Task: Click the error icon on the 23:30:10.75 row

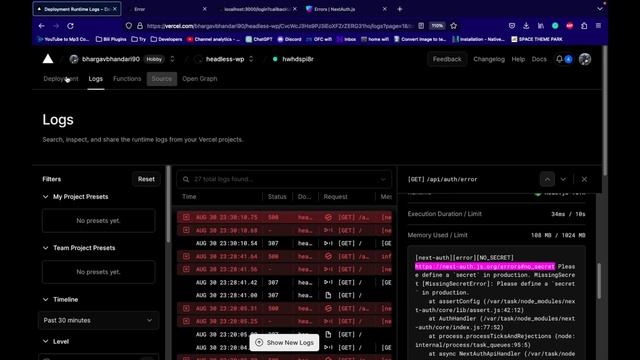Action: tap(186, 217)
